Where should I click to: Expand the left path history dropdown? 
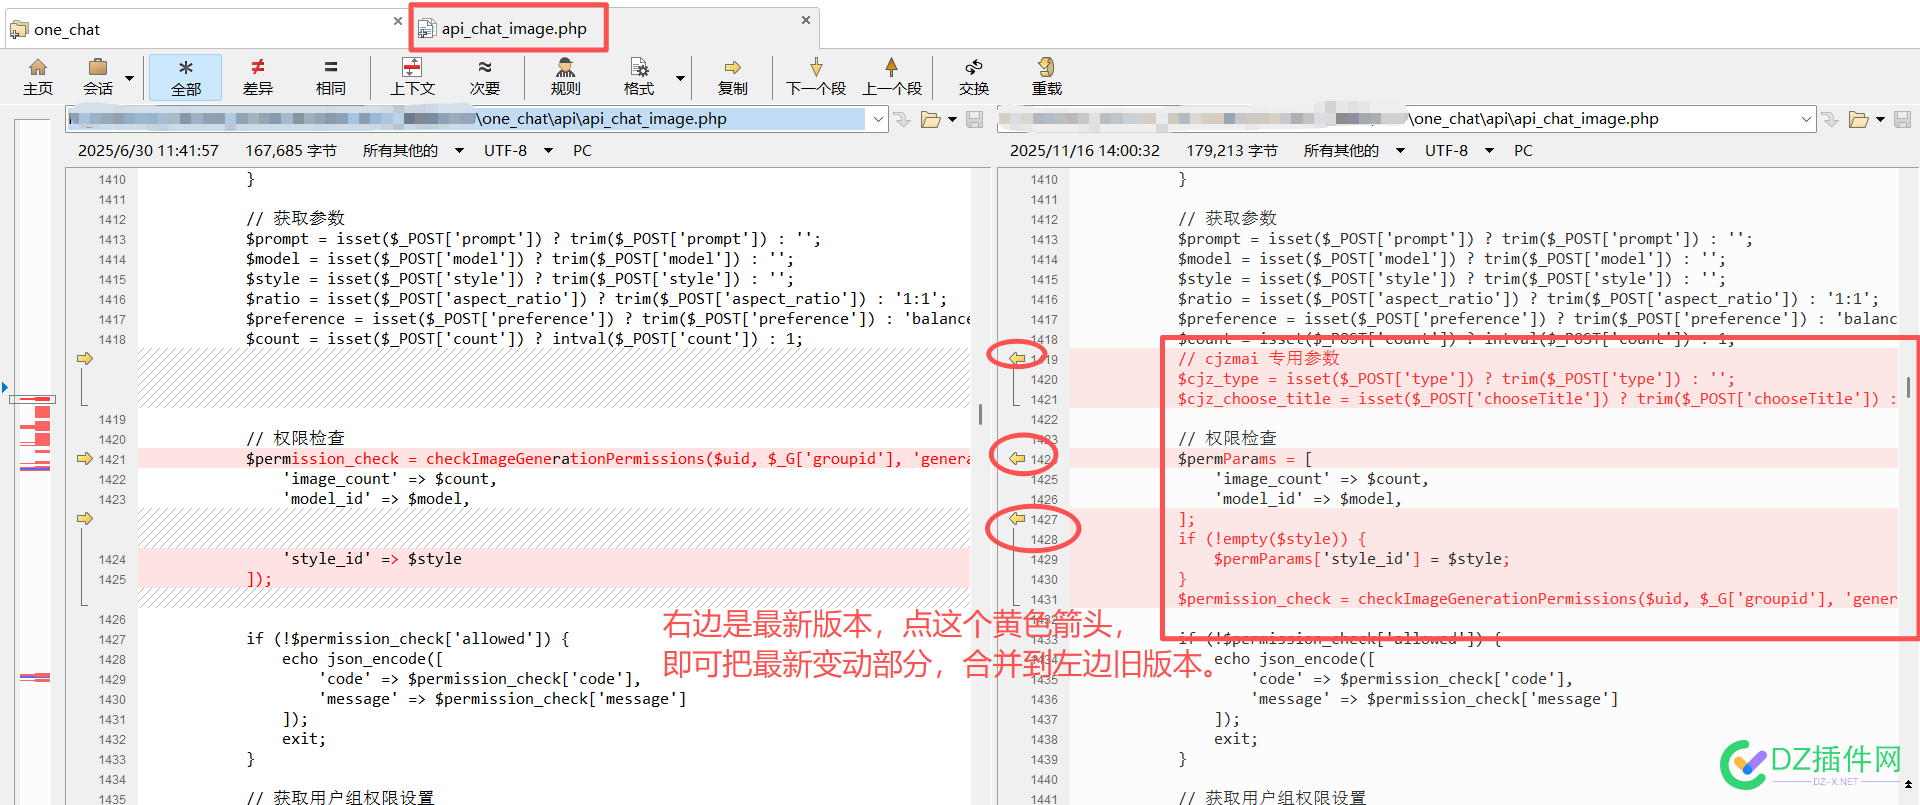pyautogui.click(x=878, y=119)
